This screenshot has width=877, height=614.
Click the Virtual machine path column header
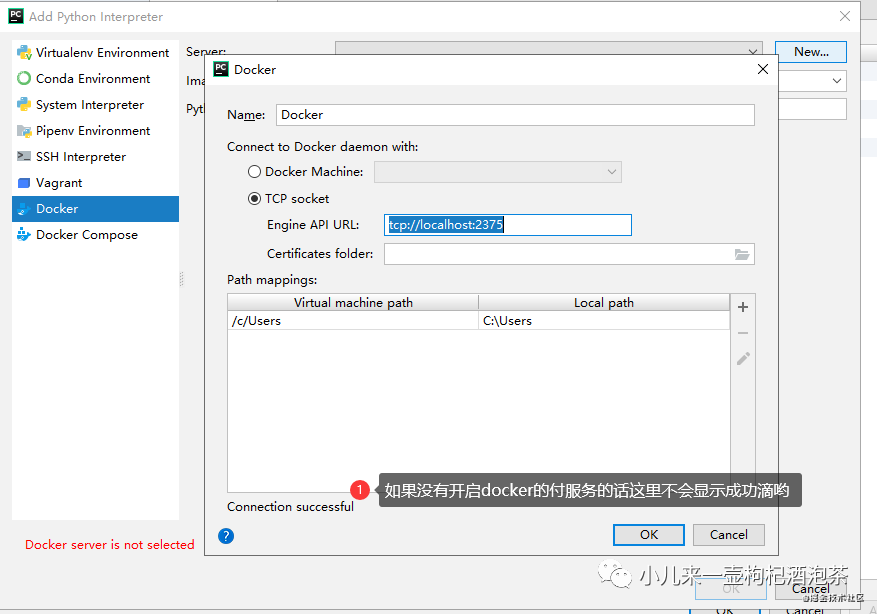point(353,303)
